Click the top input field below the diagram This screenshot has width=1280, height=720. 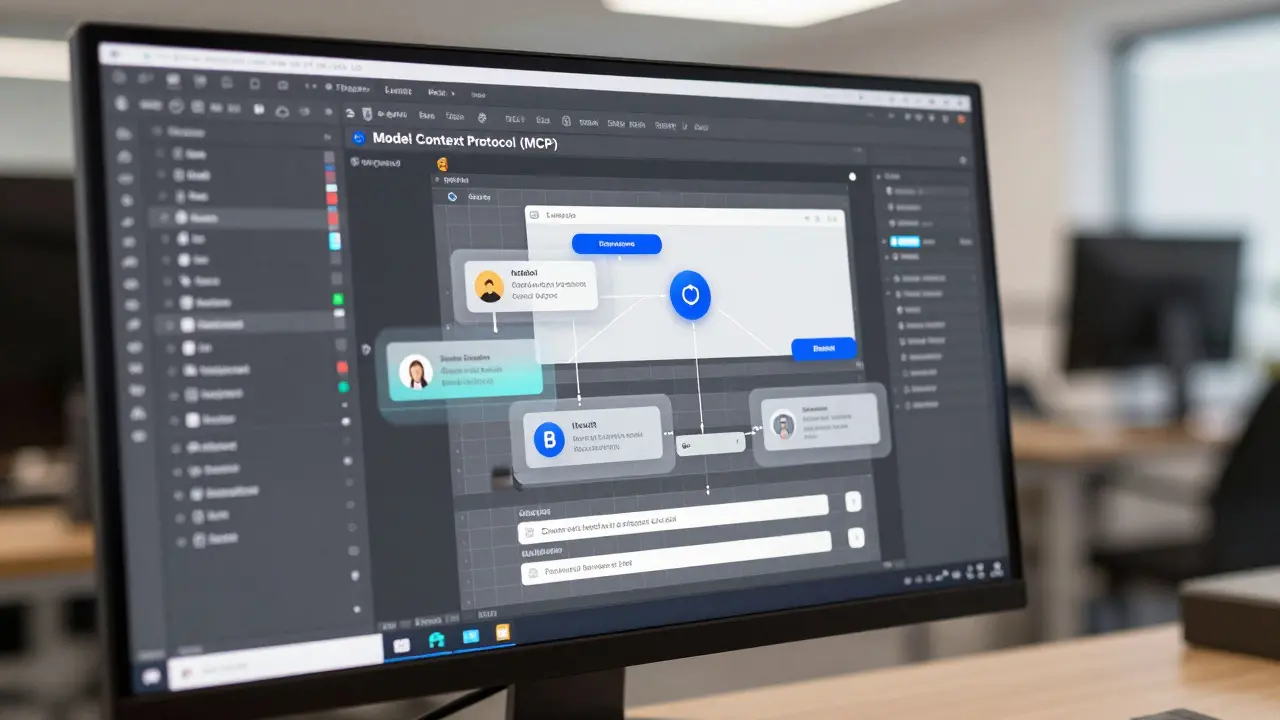tap(672, 520)
